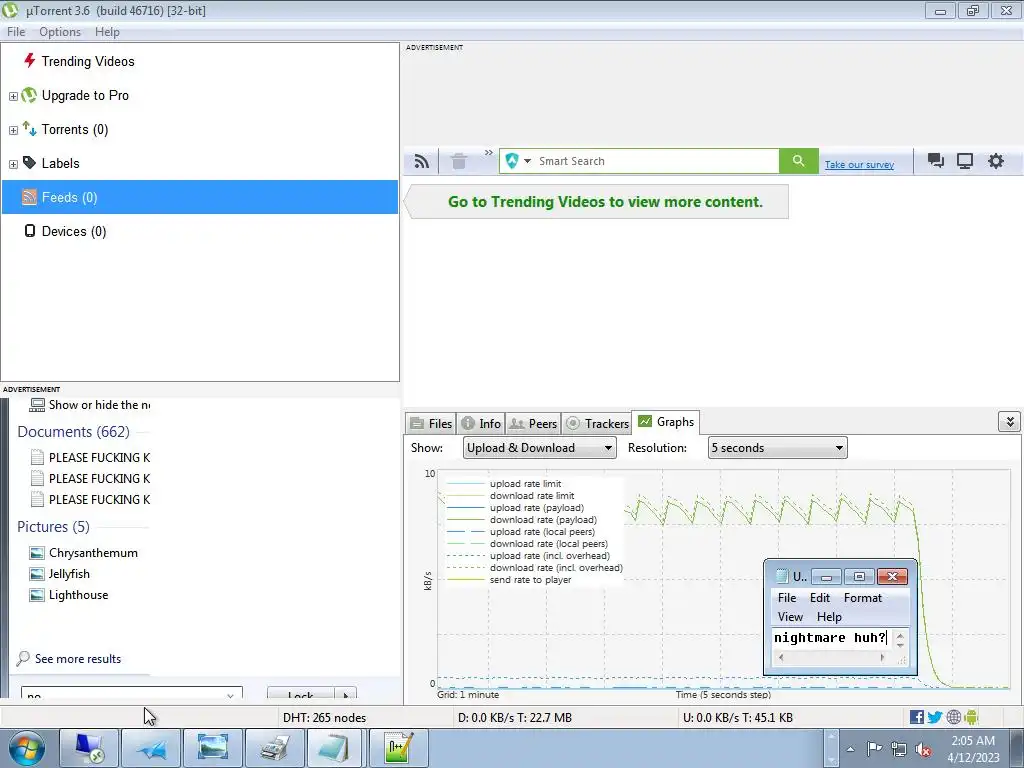The height and width of the screenshot is (768, 1024).
Task: Open the Chrysanthemum picture result
Action: 84,553
